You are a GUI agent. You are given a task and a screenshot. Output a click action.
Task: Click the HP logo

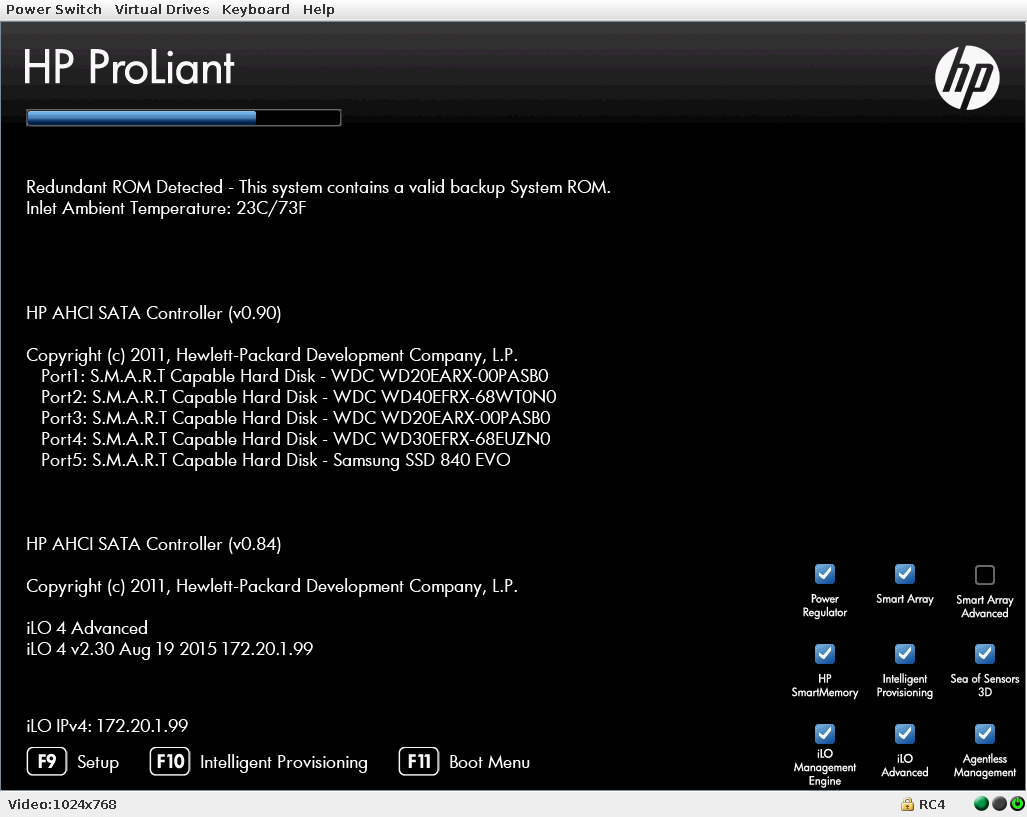click(x=967, y=77)
